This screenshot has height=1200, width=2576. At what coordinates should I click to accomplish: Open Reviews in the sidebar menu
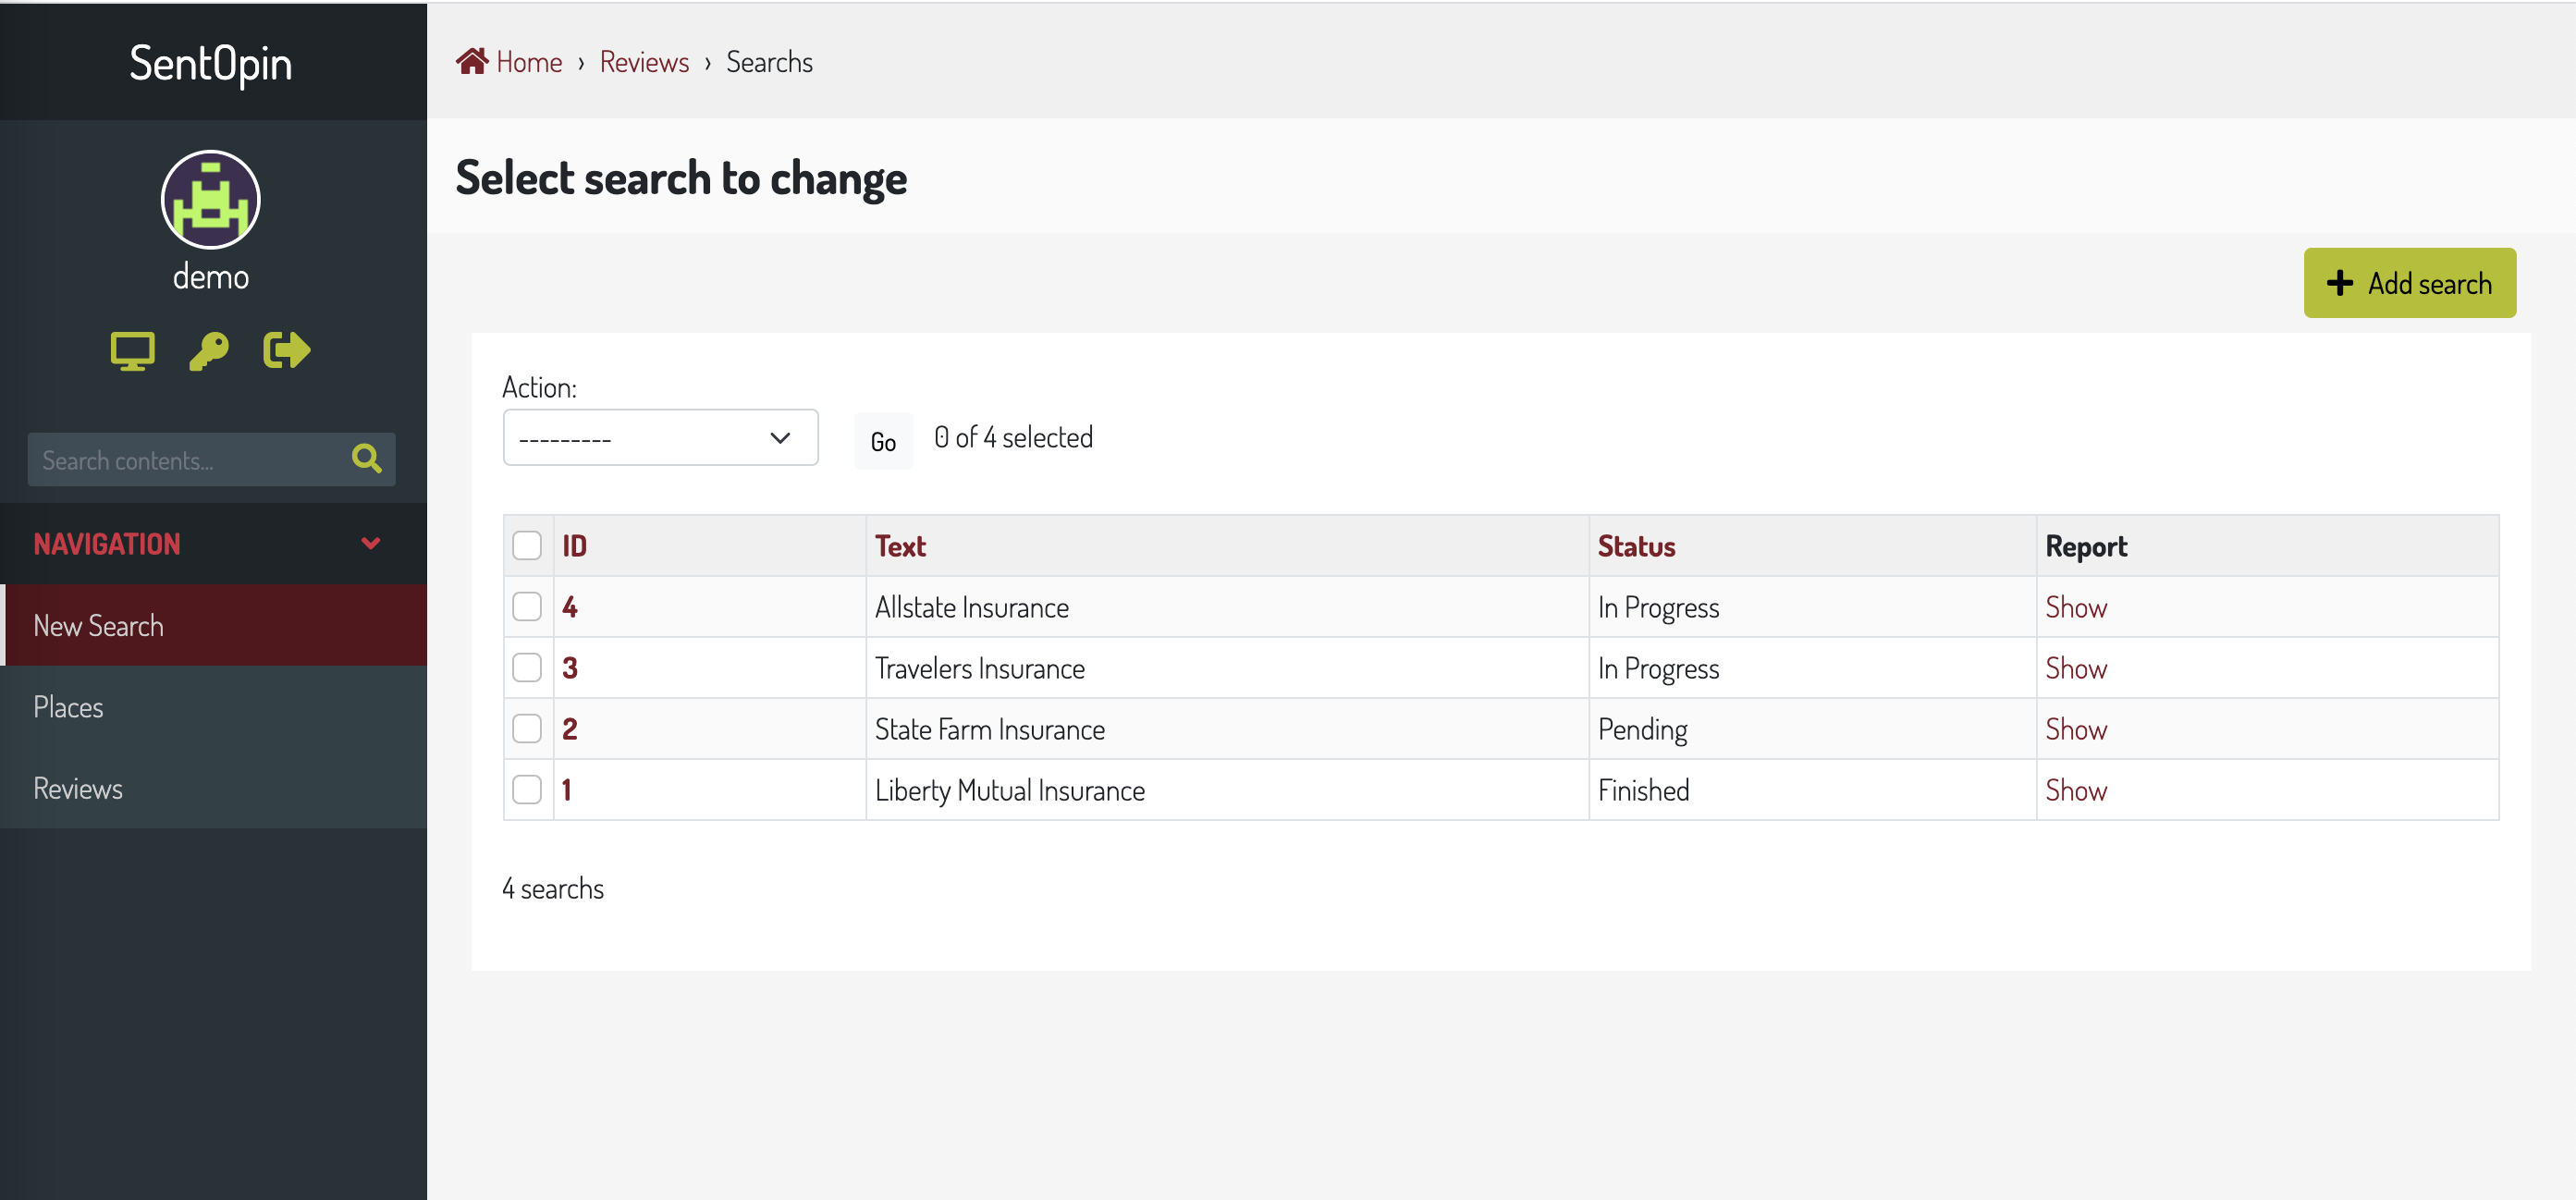(78, 788)
